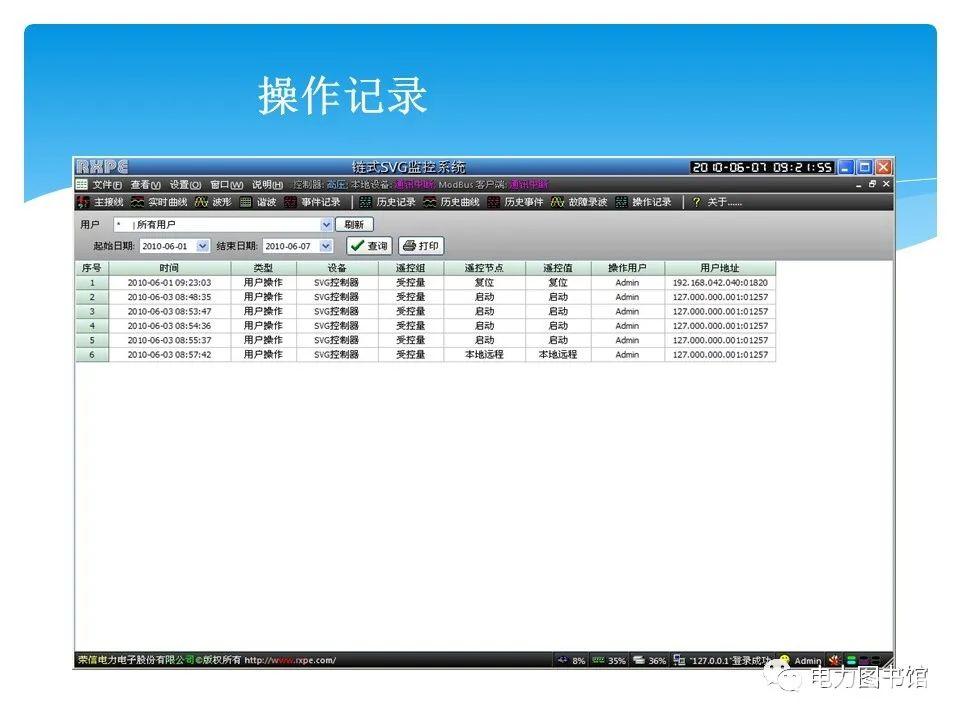Screen dimensions: 960x720
Task: Restore the inner child window button
Action: click(872, 184)
